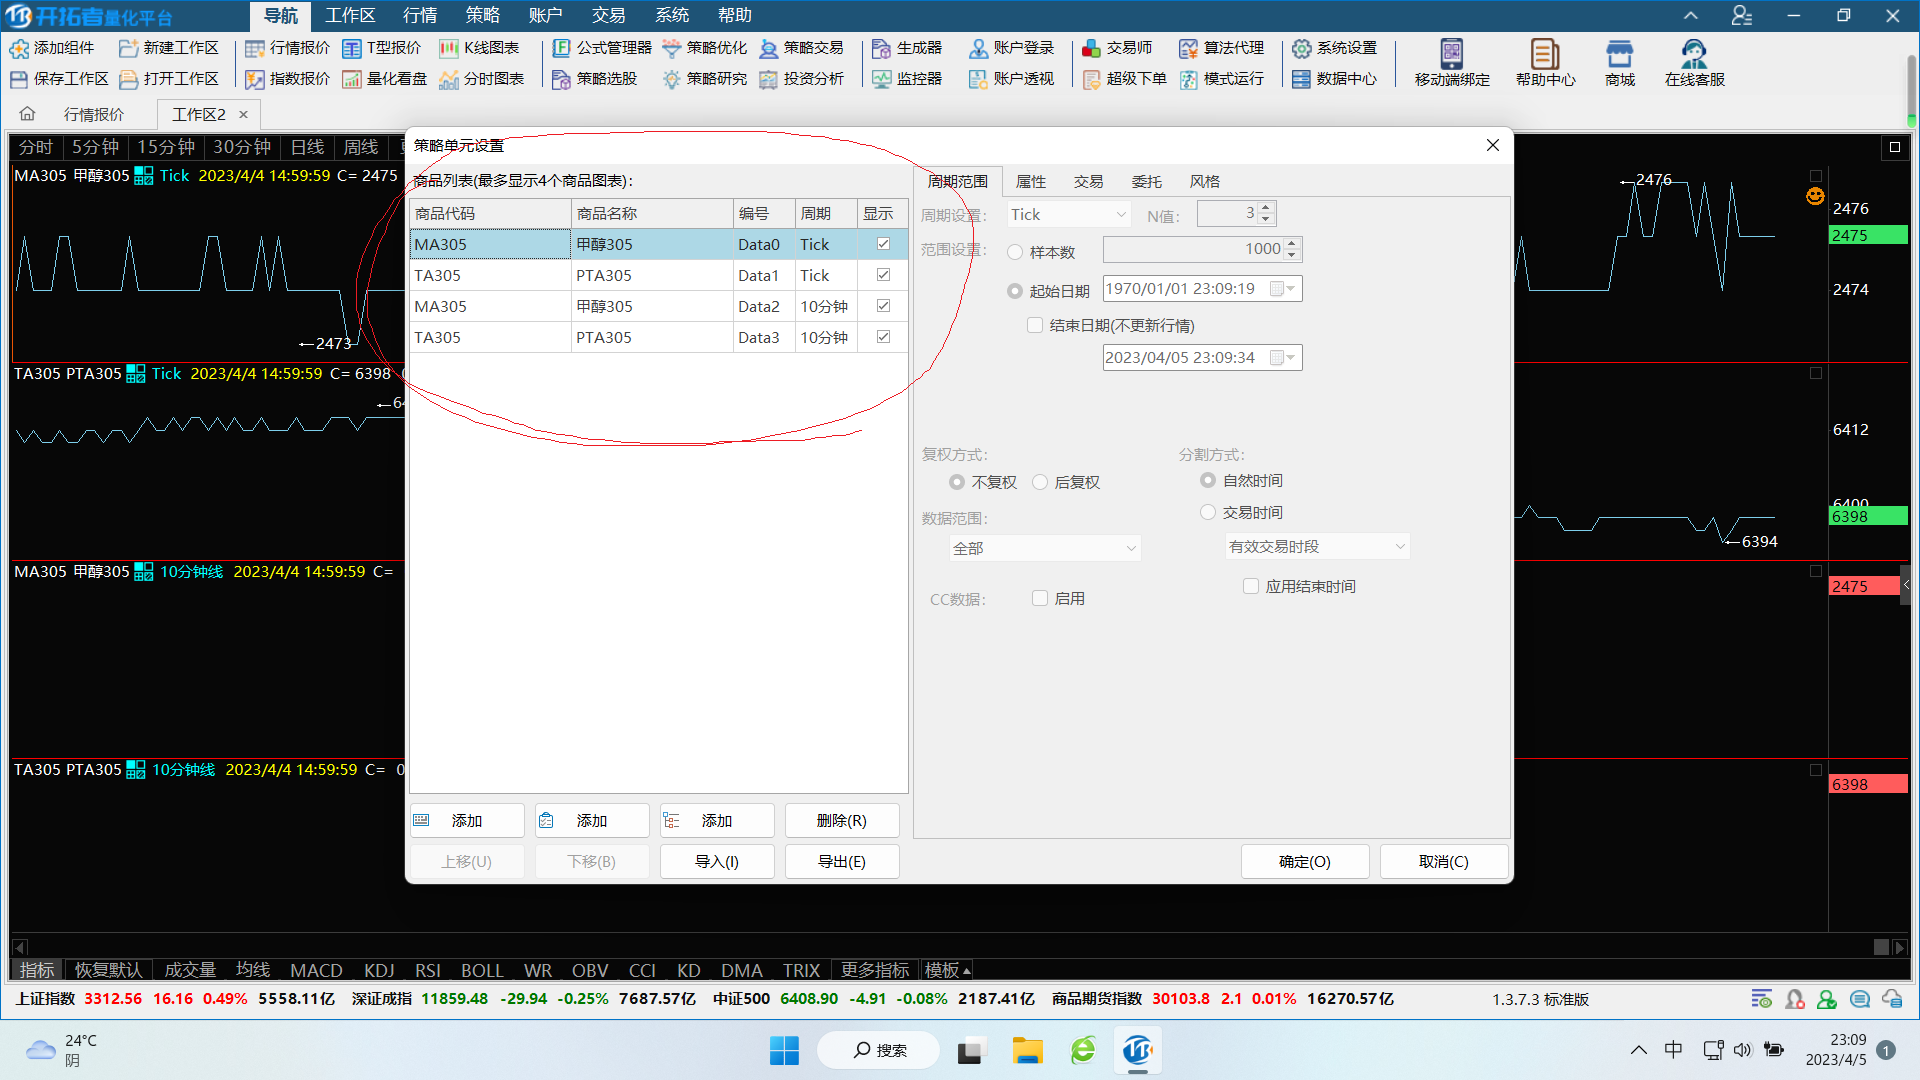Click the 确定(O) button
Image resolution: width=1920 pixels, height=1080 pixels.
1304,862
